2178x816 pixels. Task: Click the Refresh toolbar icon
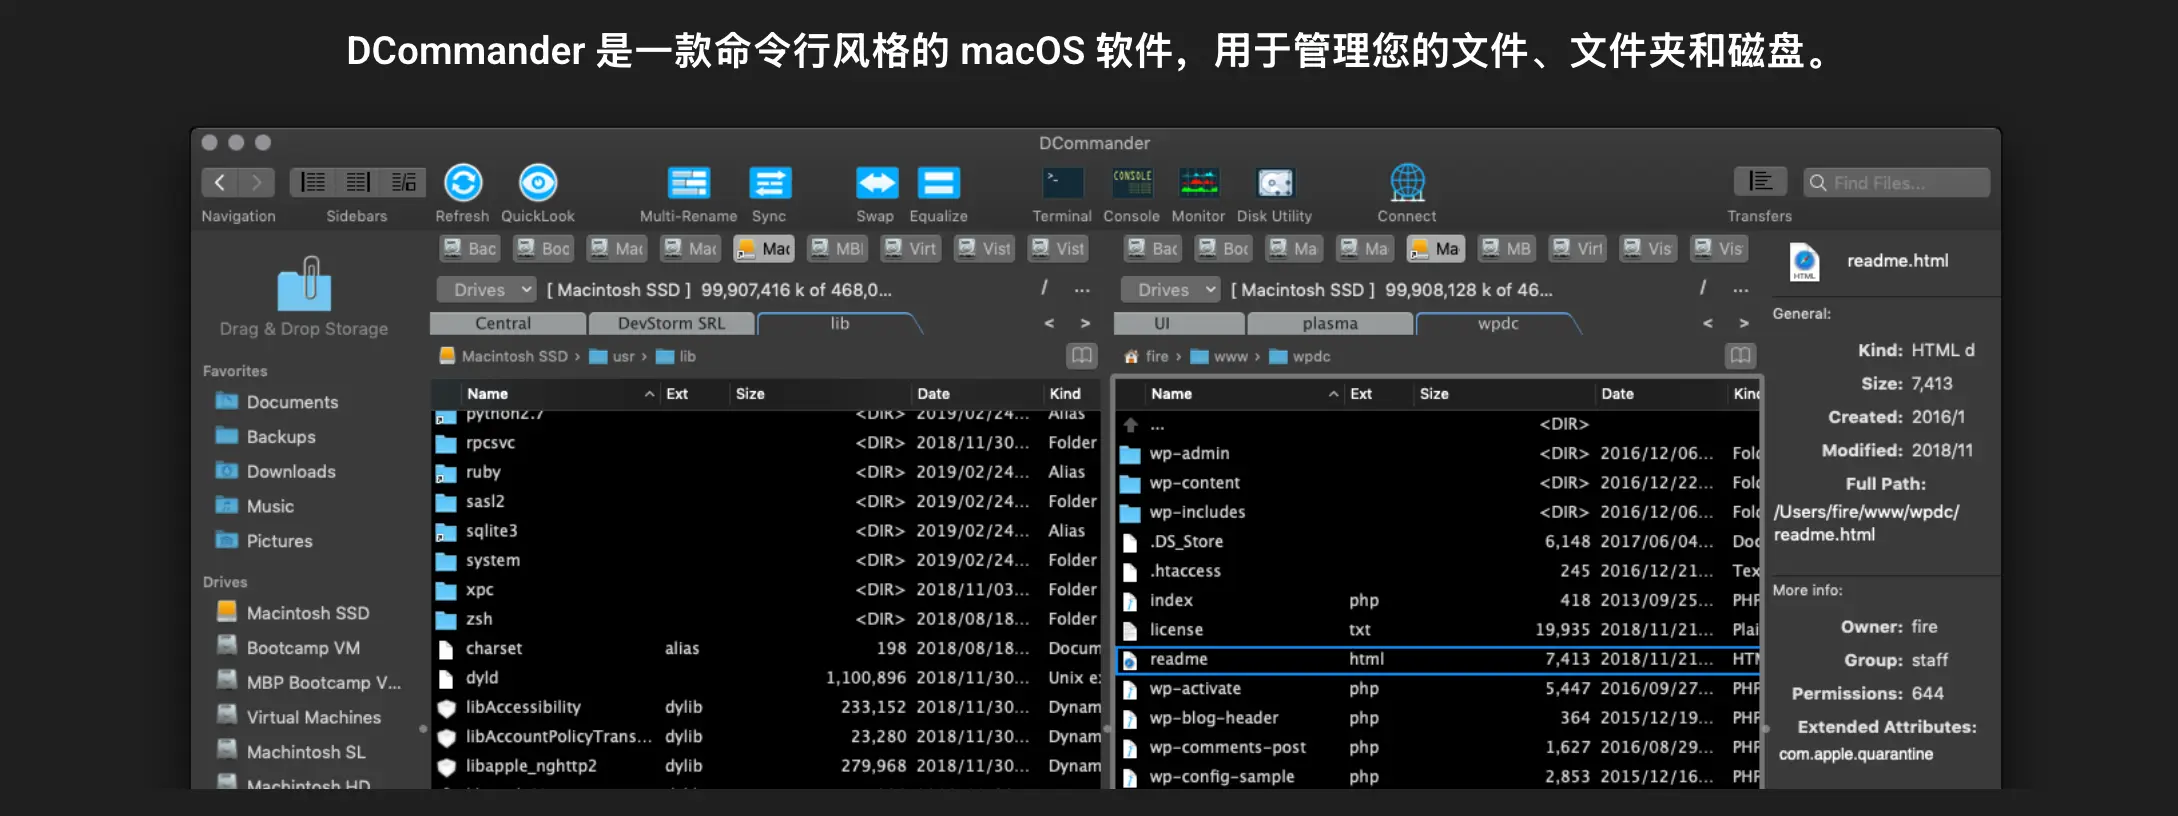(462, 184)
